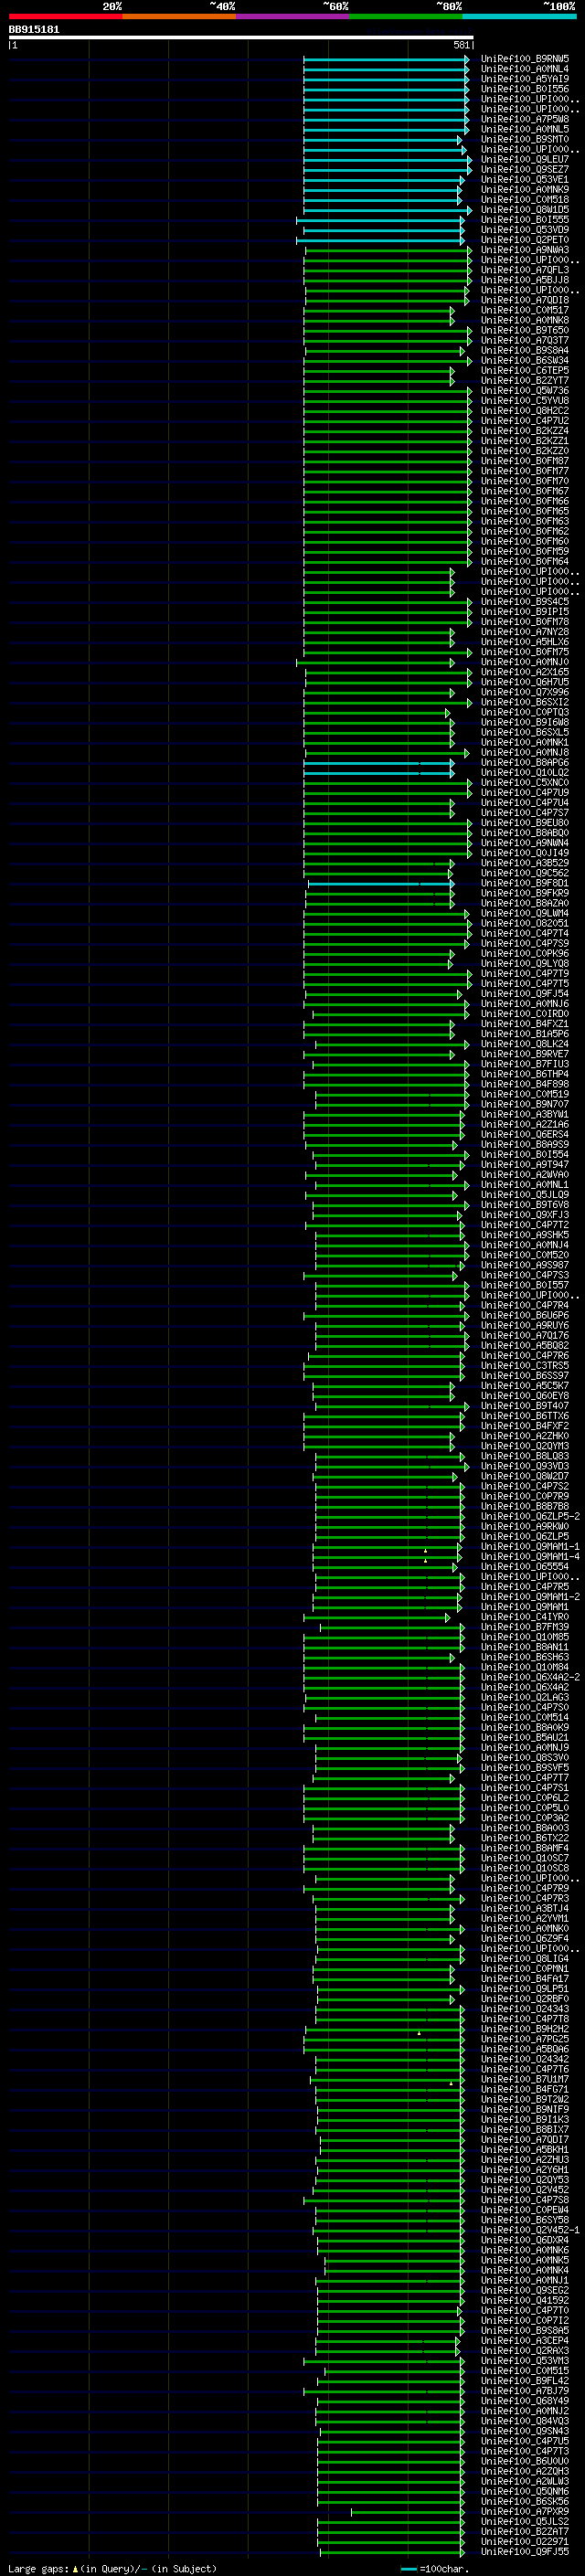585x2576 pixels.
Task: Open hit UniRef100_A0MNL4
Action: 525,69
